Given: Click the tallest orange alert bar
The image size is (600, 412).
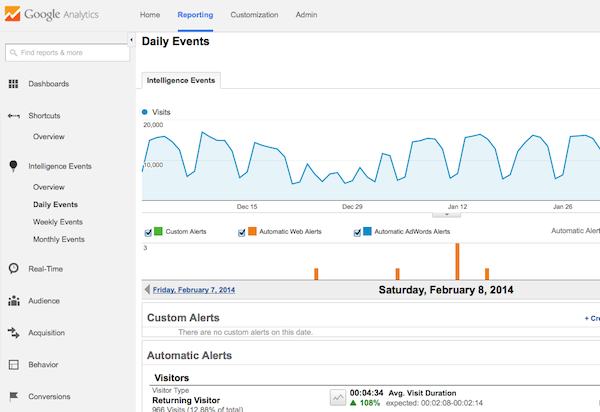Looking at the screenshot, I should click(457, 261).
